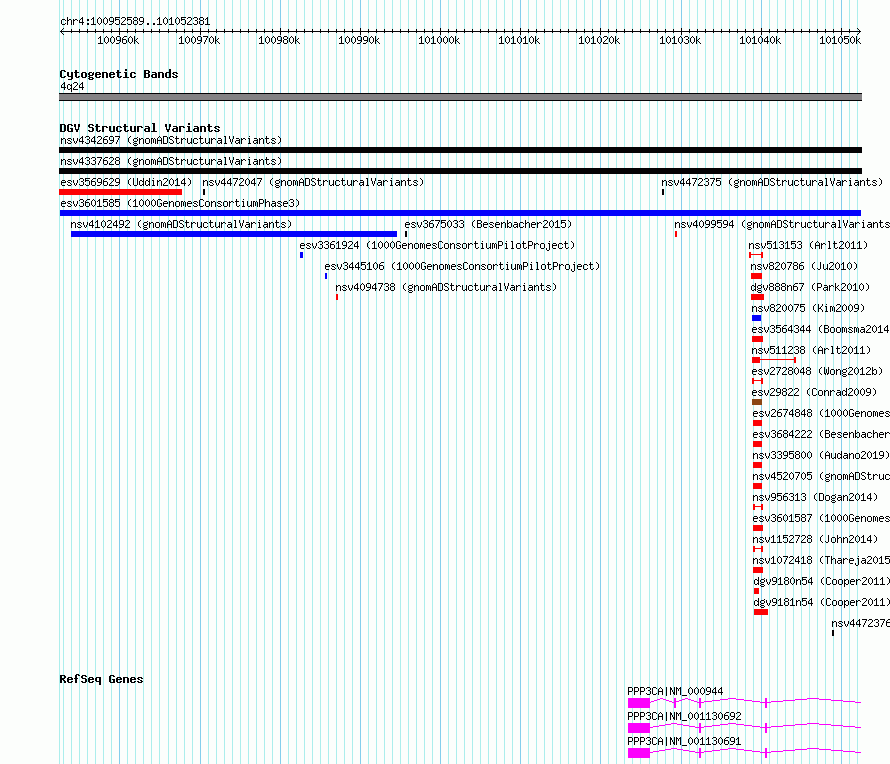This screenshot has width=890, height=764.
Task: Click the 101020k scale tick label
Action: tap(599, 40)
